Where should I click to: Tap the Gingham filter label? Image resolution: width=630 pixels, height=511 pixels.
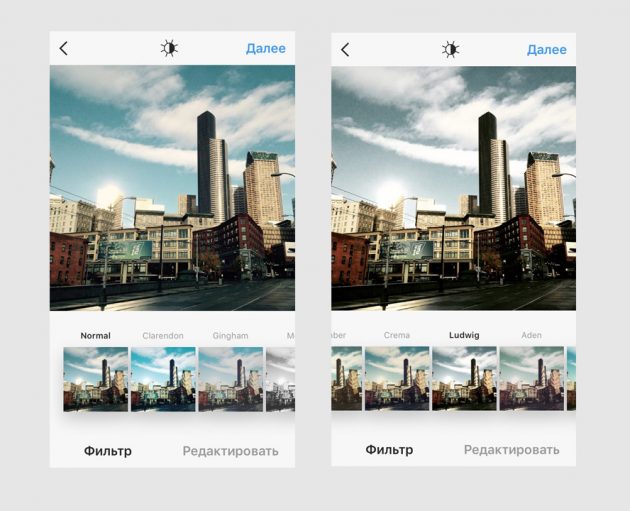(231, 336)
